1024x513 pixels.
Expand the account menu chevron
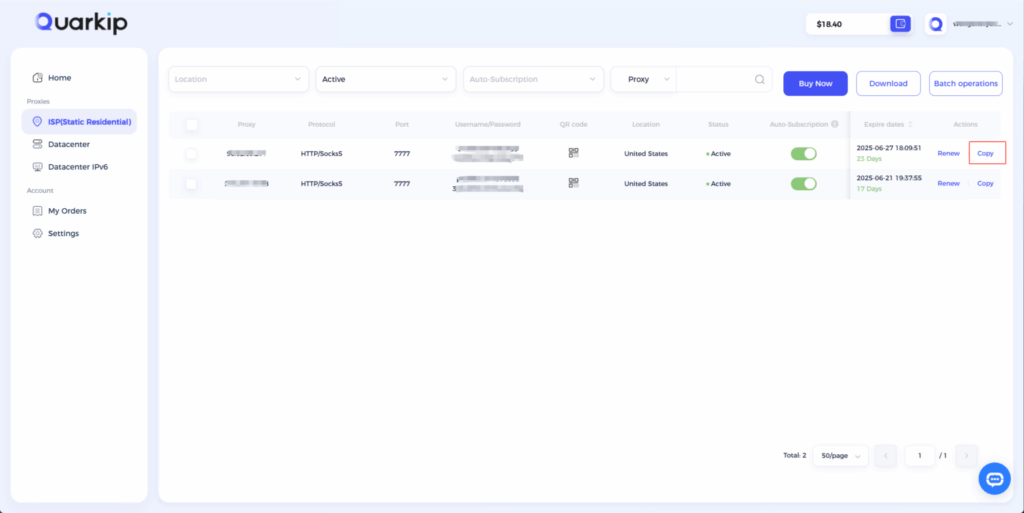click(x=1010, y=24)
